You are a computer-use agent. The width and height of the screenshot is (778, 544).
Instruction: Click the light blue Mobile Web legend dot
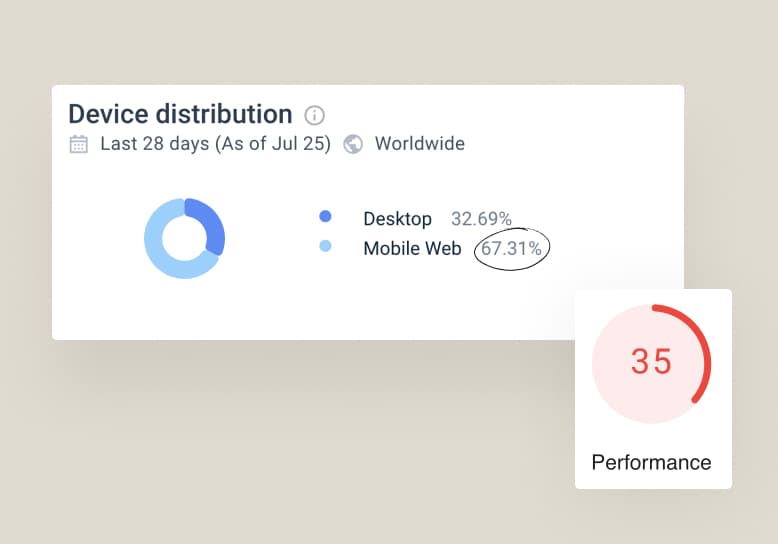coord(324,246)
